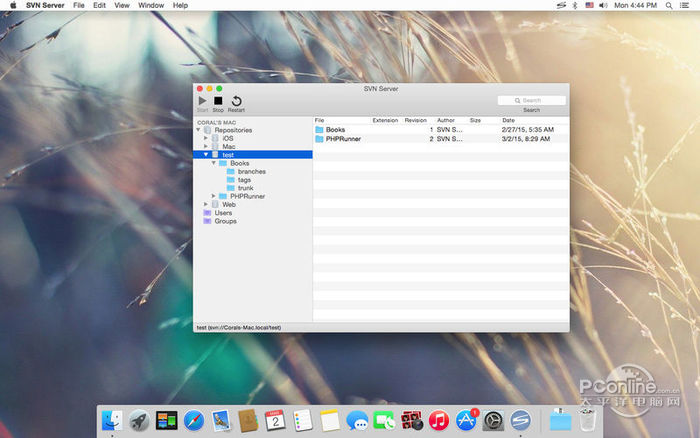Open the Window menu in menu bar
This screenshot has width=700, height=438.
pos(151,5)
